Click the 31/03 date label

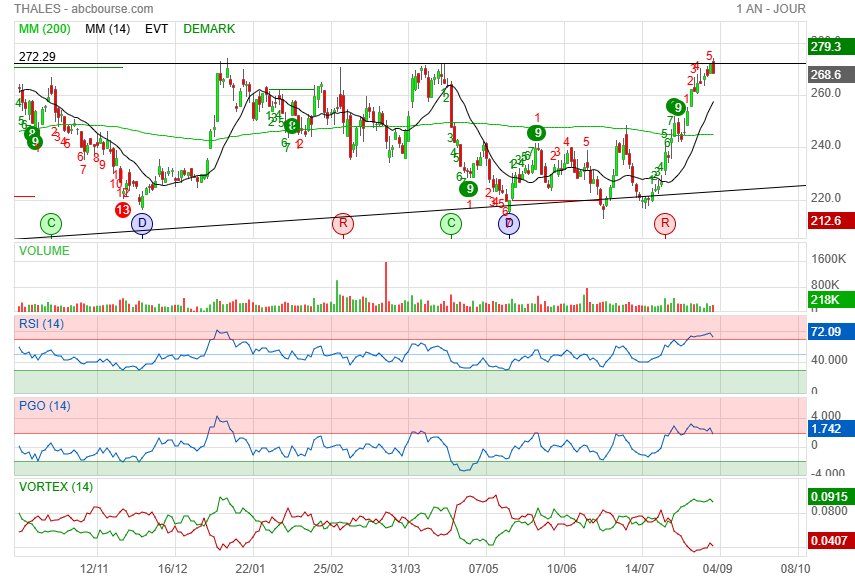coord(406,569)
